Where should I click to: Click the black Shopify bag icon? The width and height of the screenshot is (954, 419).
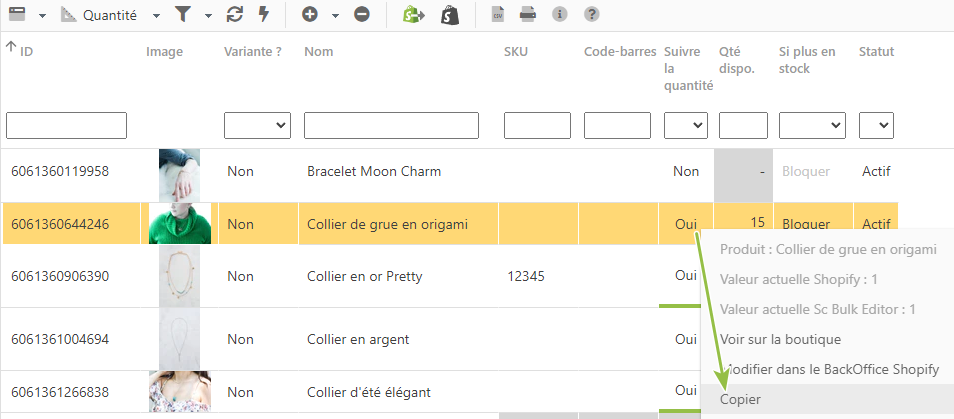tap(450, 15)
